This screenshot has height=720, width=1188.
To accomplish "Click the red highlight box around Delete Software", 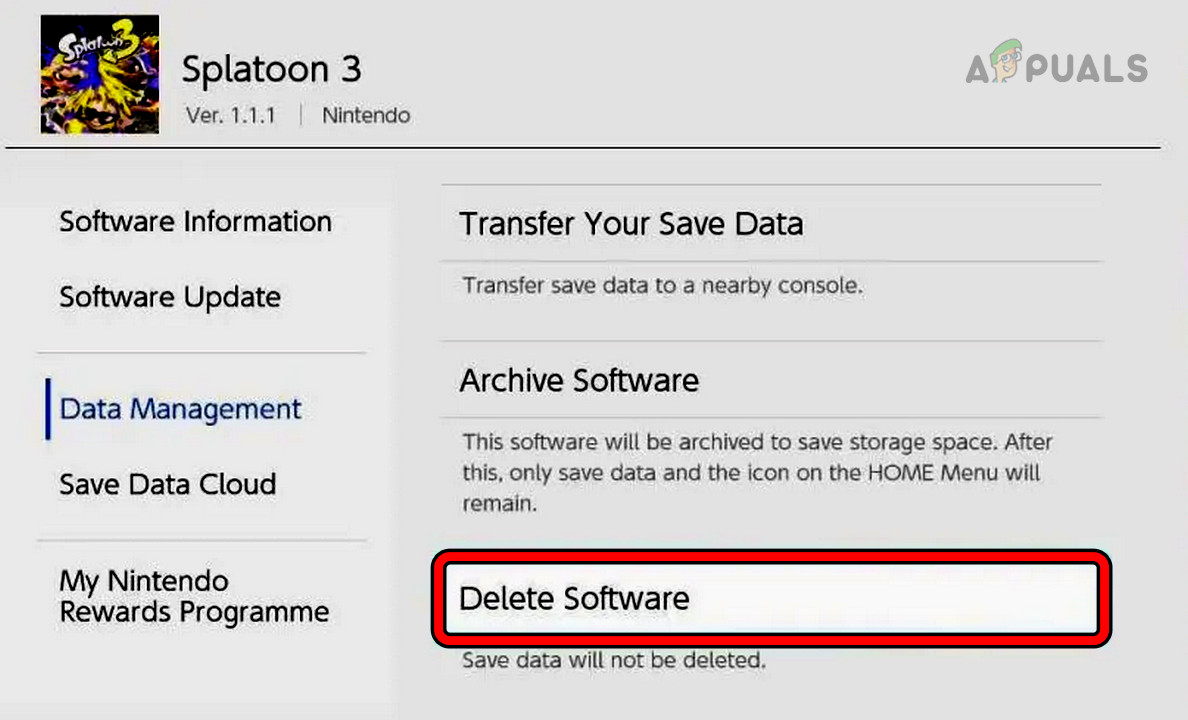I will pyautogui.click(x=772, y=600).
